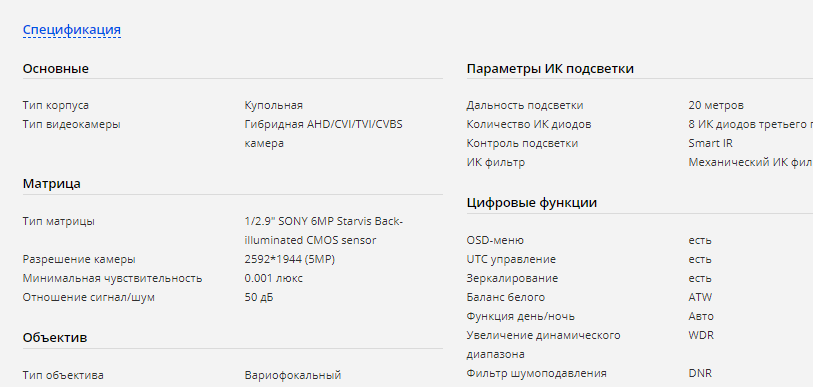Click the Тип корпуса label
This screenshot has width=813, height=387.
click(55, 105)
